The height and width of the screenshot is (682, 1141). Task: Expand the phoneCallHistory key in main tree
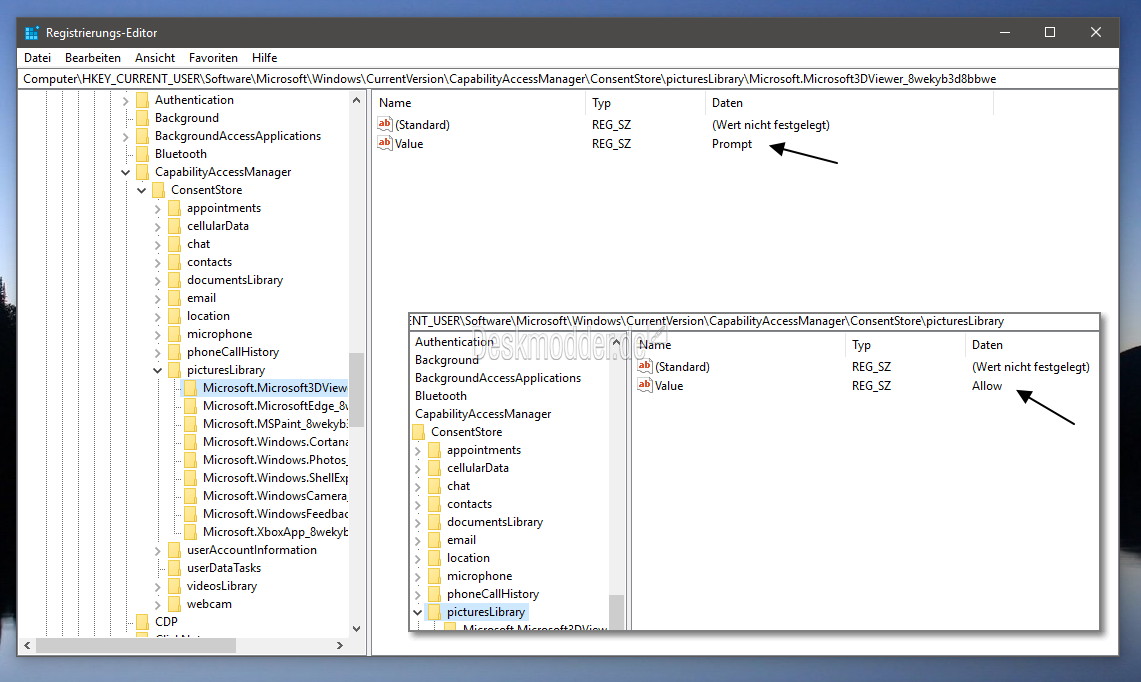coord(157,352)
